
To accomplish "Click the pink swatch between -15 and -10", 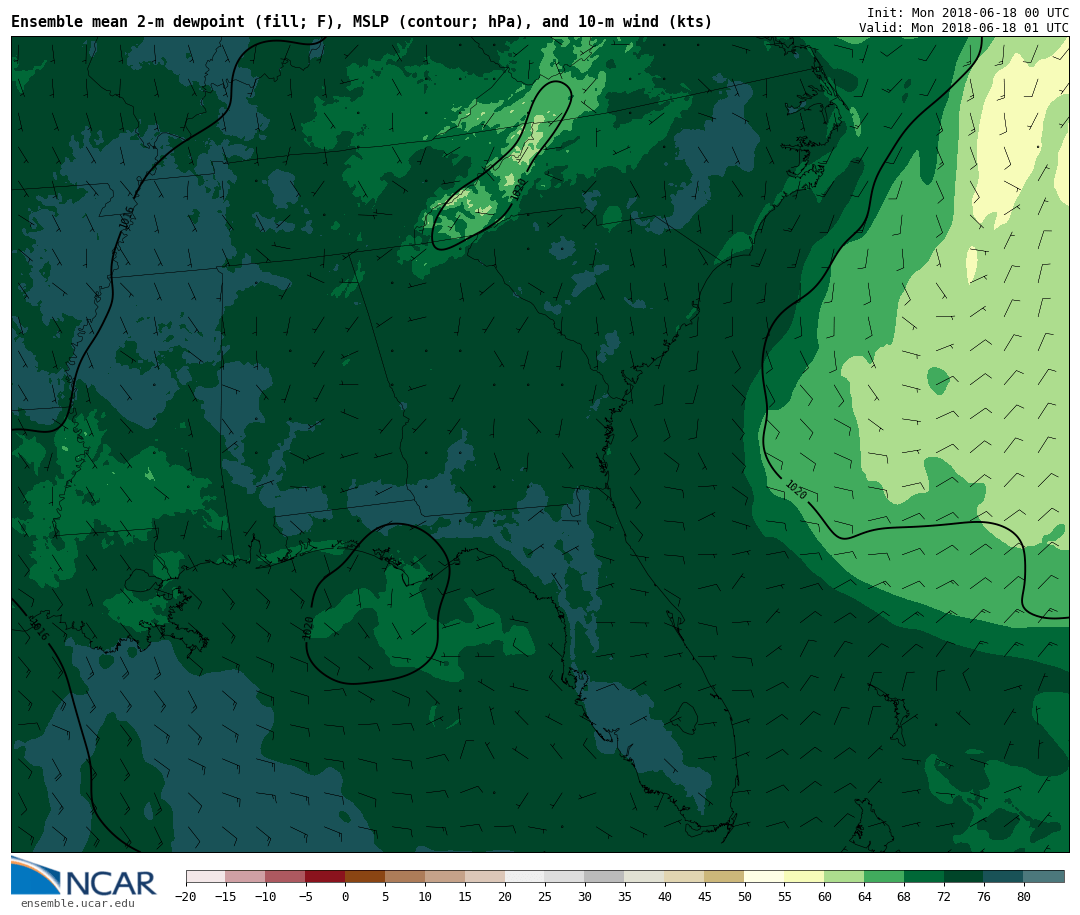I will pos(245,877).
